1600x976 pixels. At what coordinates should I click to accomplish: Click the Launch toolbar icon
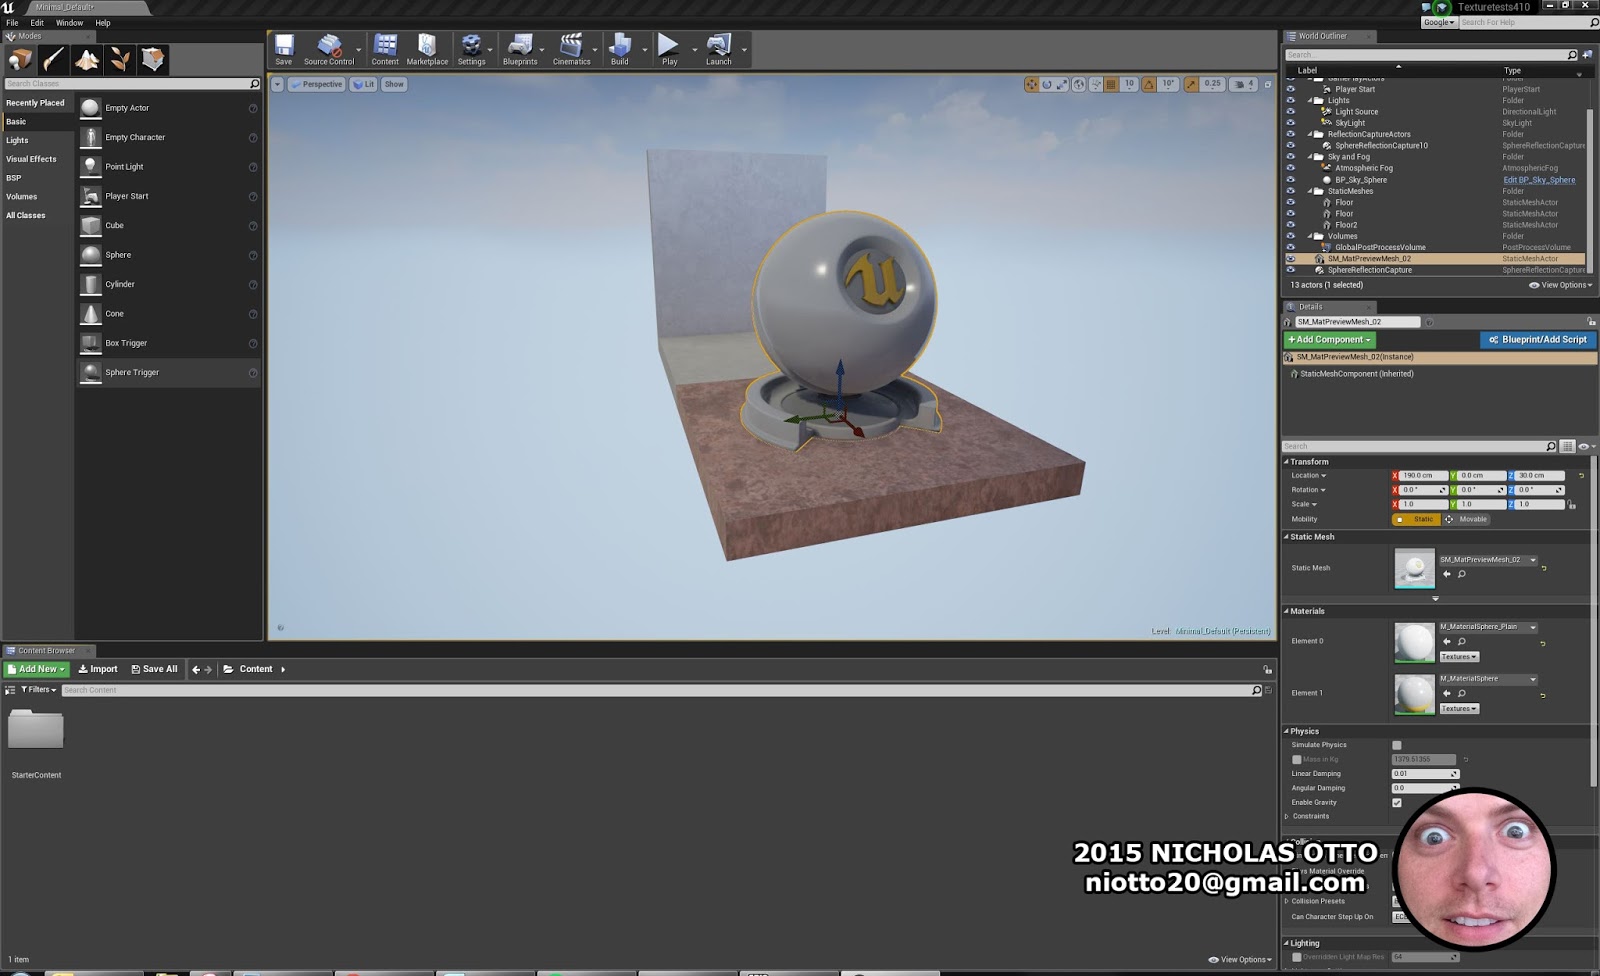[x=719, y=49]
